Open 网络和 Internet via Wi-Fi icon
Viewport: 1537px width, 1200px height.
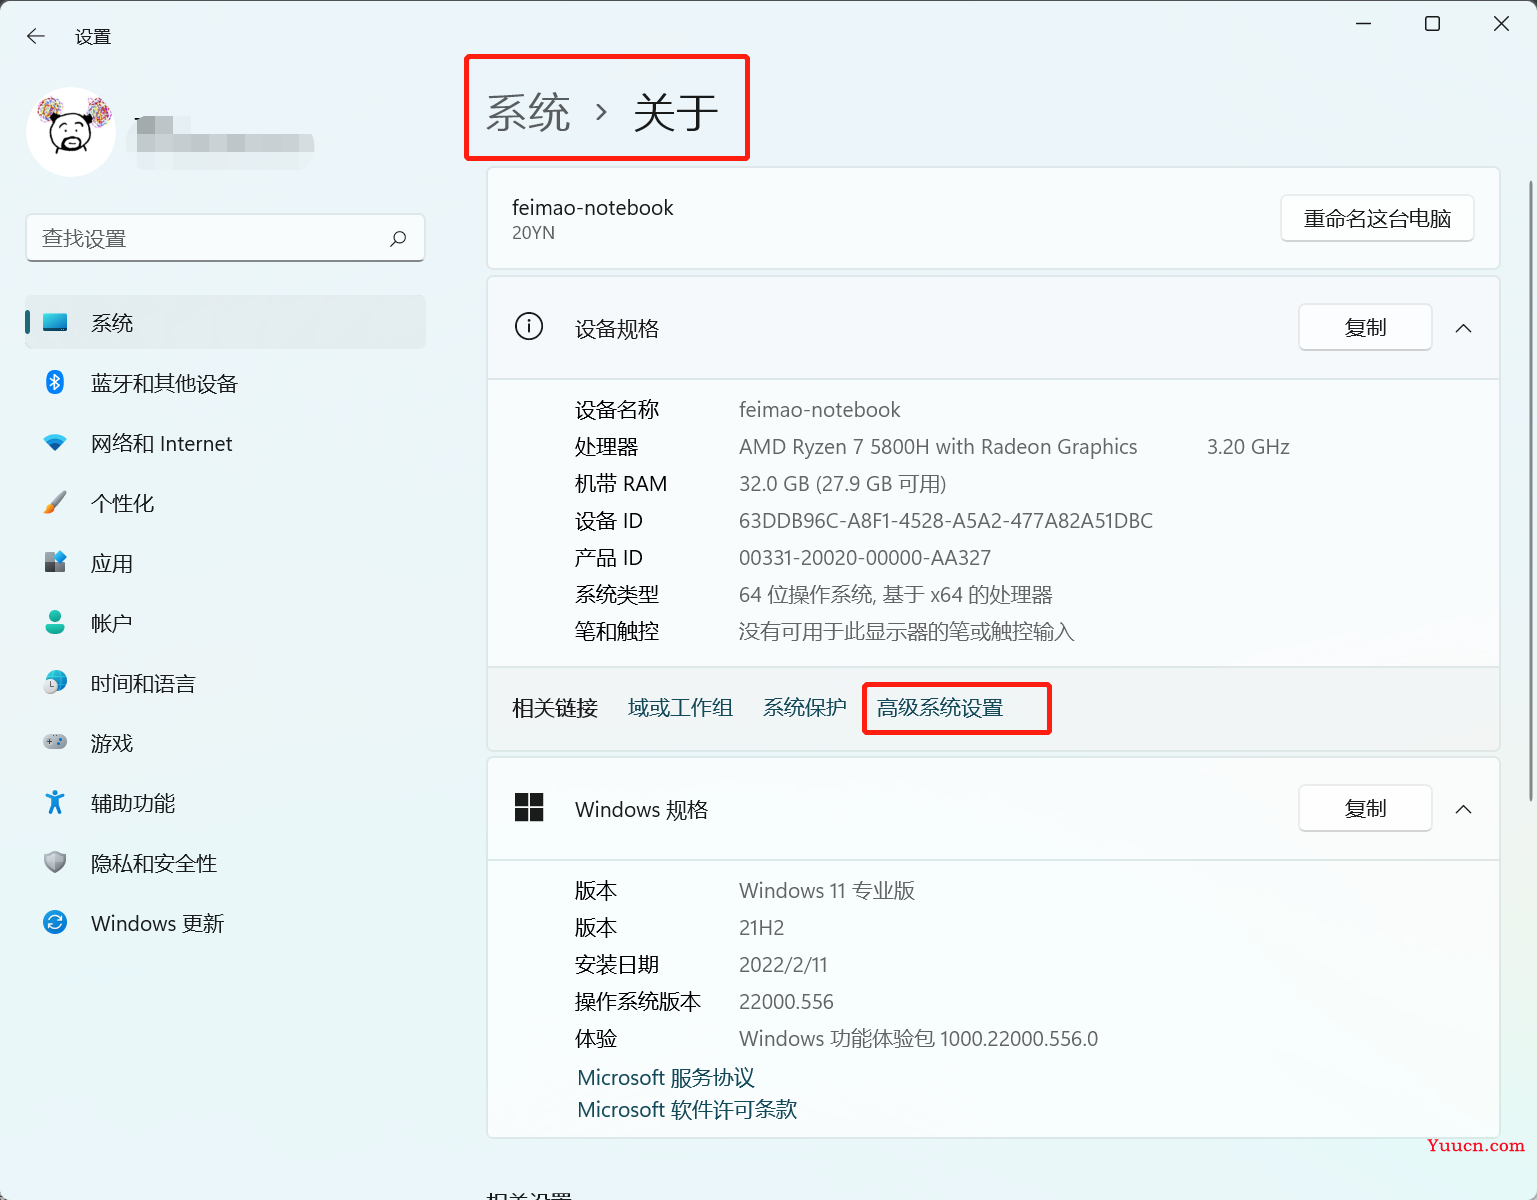55,443
